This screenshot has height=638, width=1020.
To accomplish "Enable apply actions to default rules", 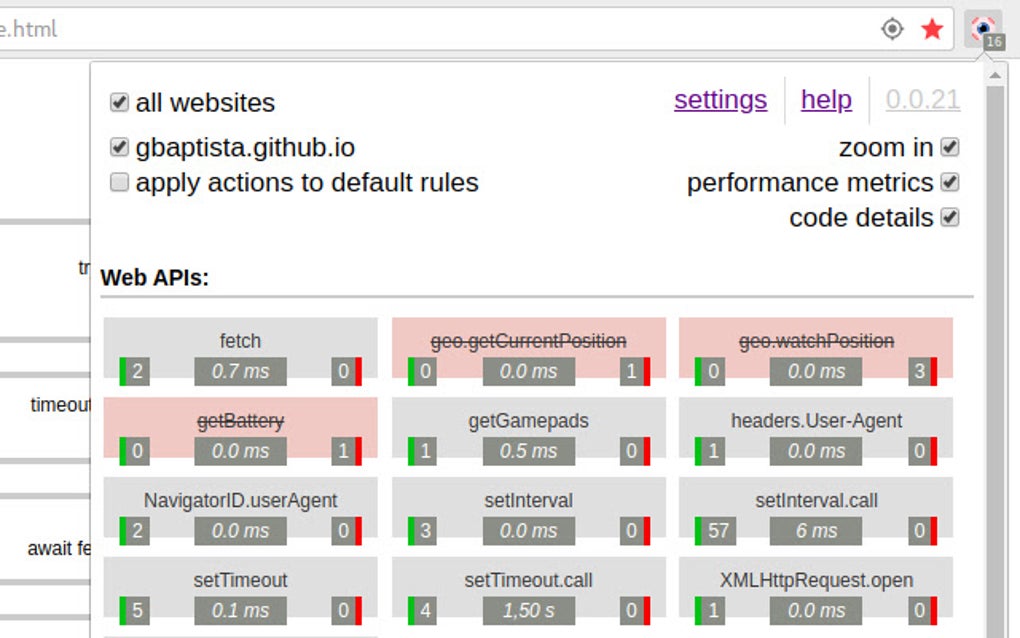I will (119, 182).
